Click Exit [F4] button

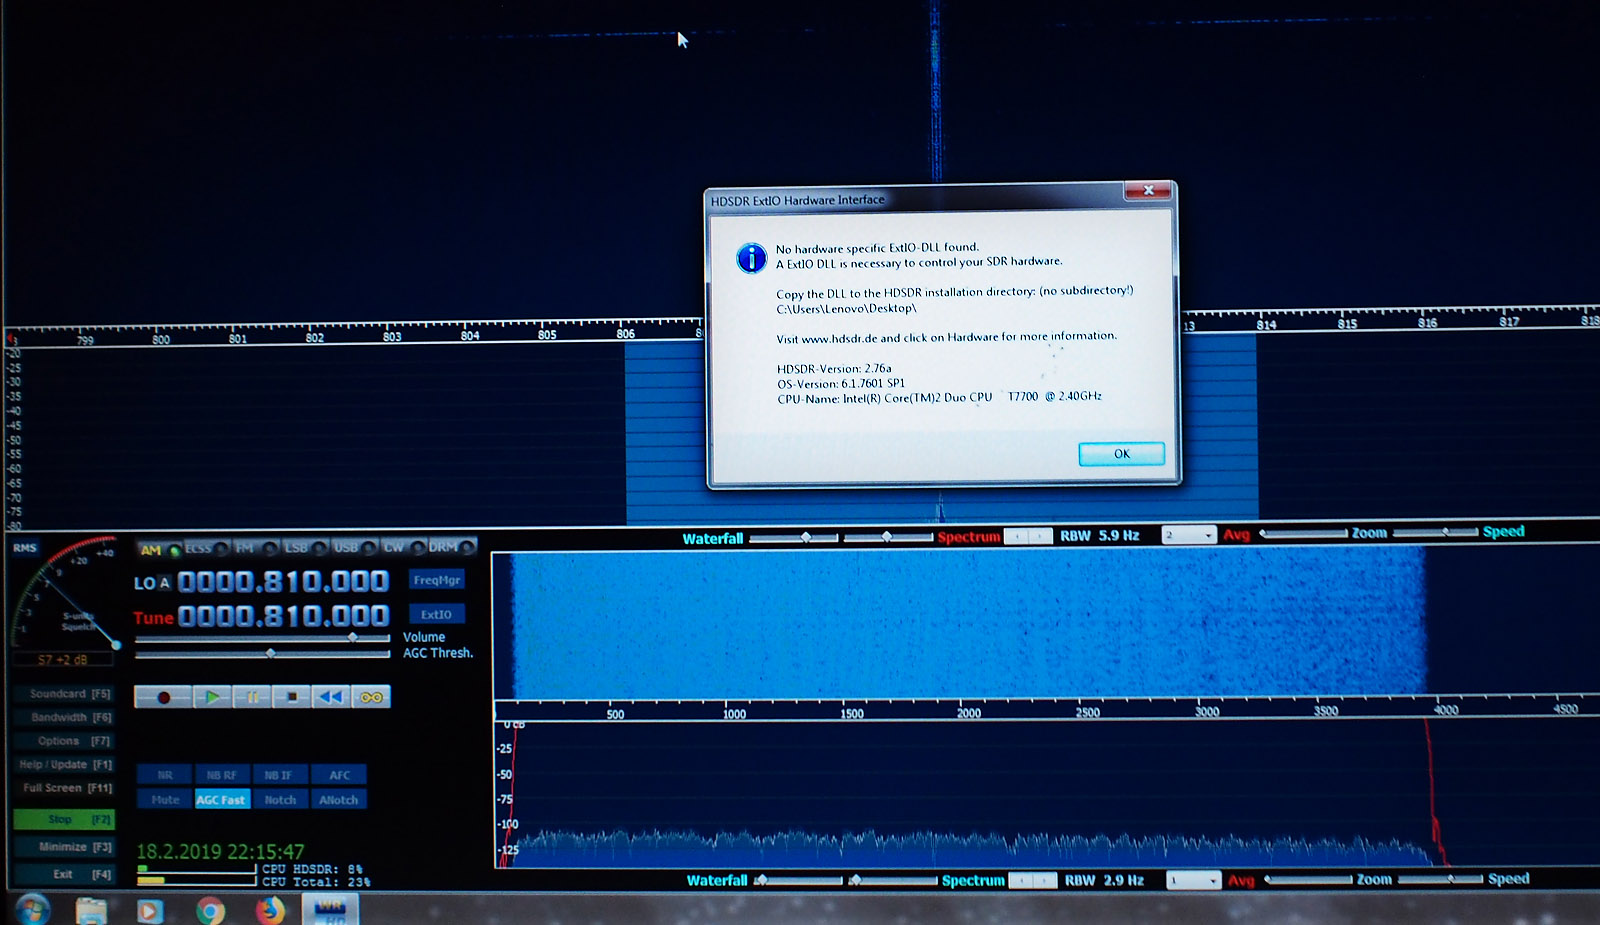65,874
